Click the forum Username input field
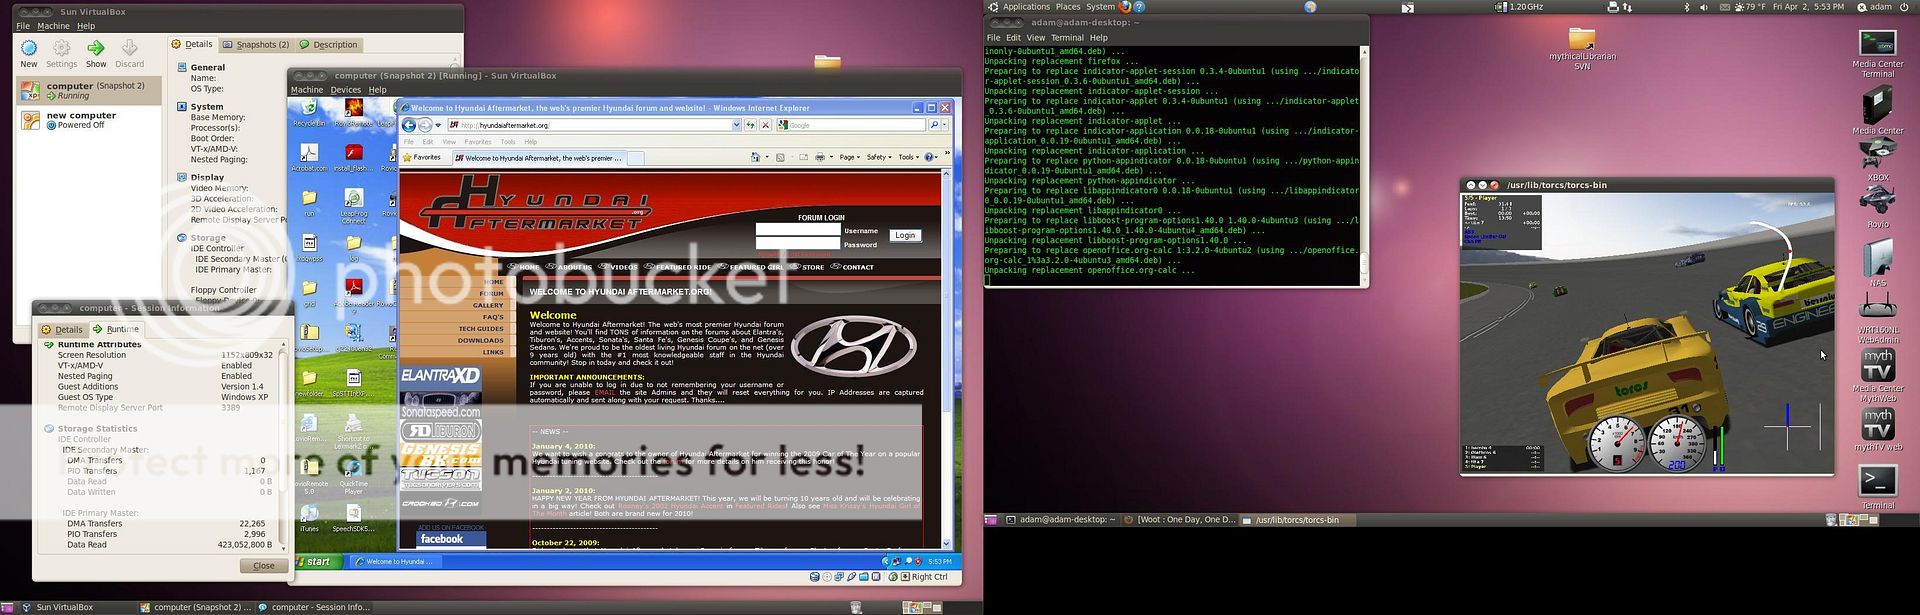Screen dimensions: 1920x615 797,230
